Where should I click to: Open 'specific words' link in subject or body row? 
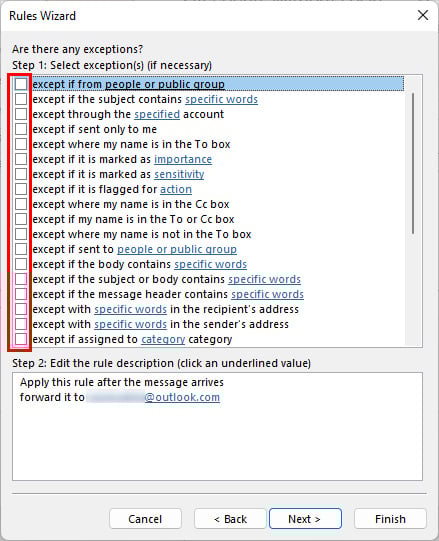point(264,279)
